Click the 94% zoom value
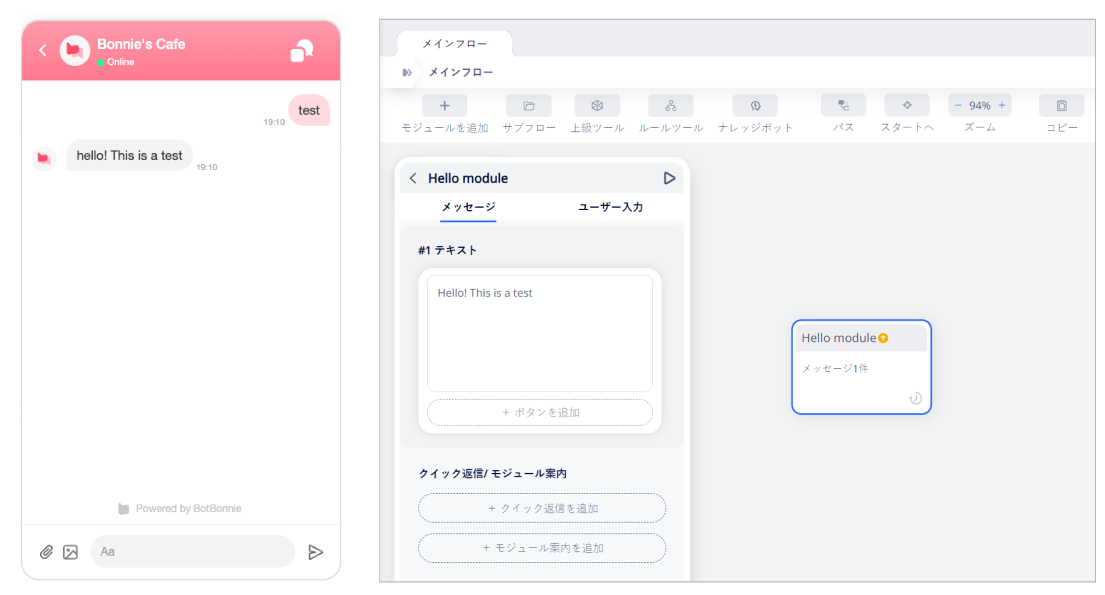This screenshot has height=595, width=1105. pyautogui.click(x=980, y=105)
